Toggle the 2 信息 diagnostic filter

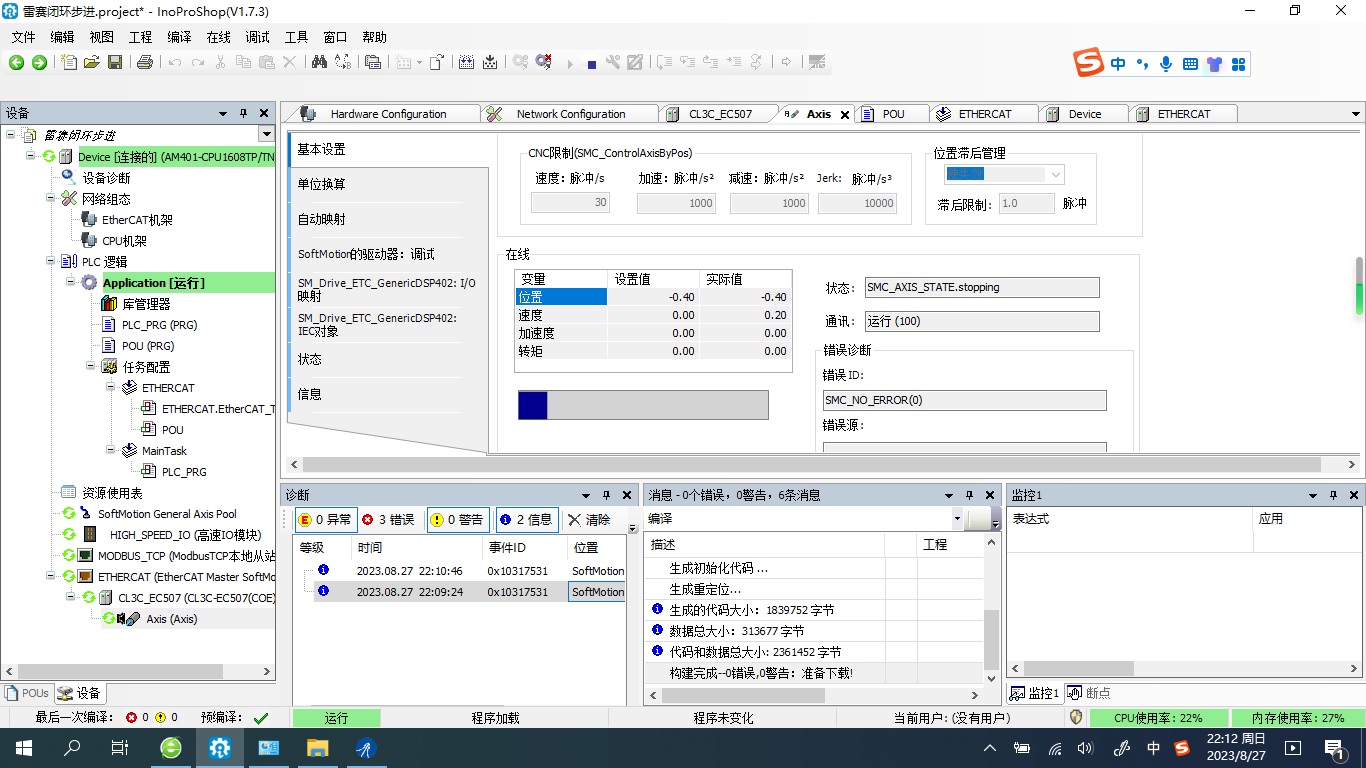526,520
